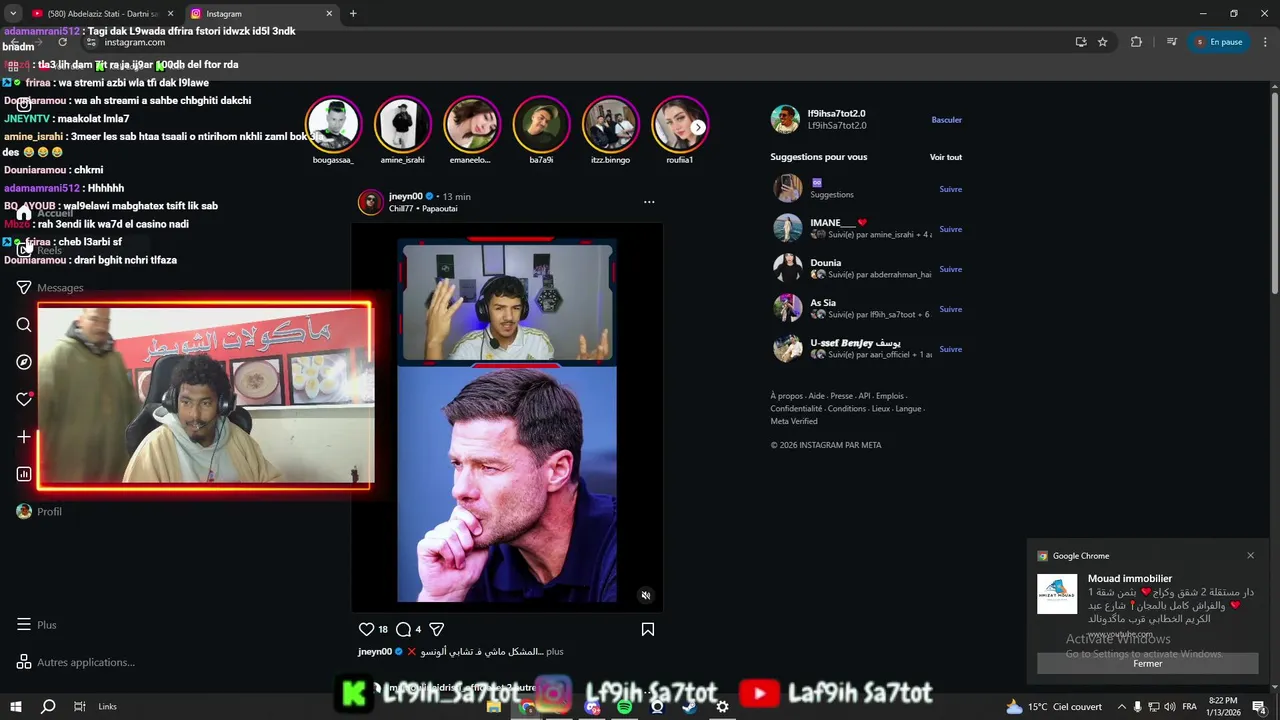Open Steam from the taskbar
The image size is (1280, 720).
[x=689, y=707]
